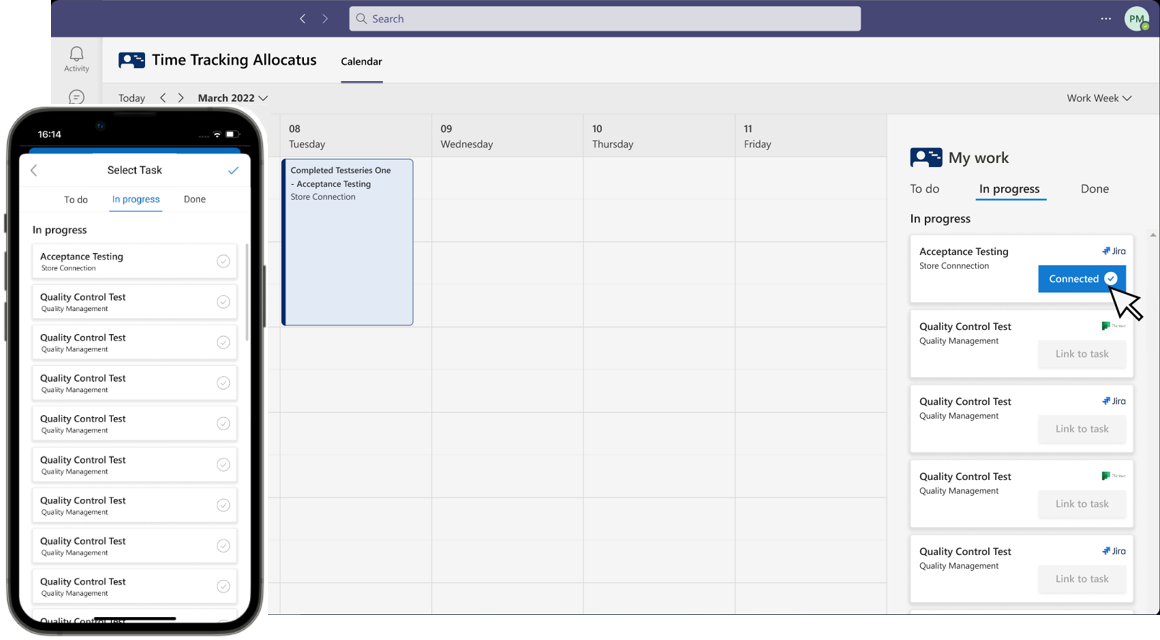Toggle the Connected checkmark on Acceptance Testing
This screenshot has width=1160, height=640.
coord(1110,278)
